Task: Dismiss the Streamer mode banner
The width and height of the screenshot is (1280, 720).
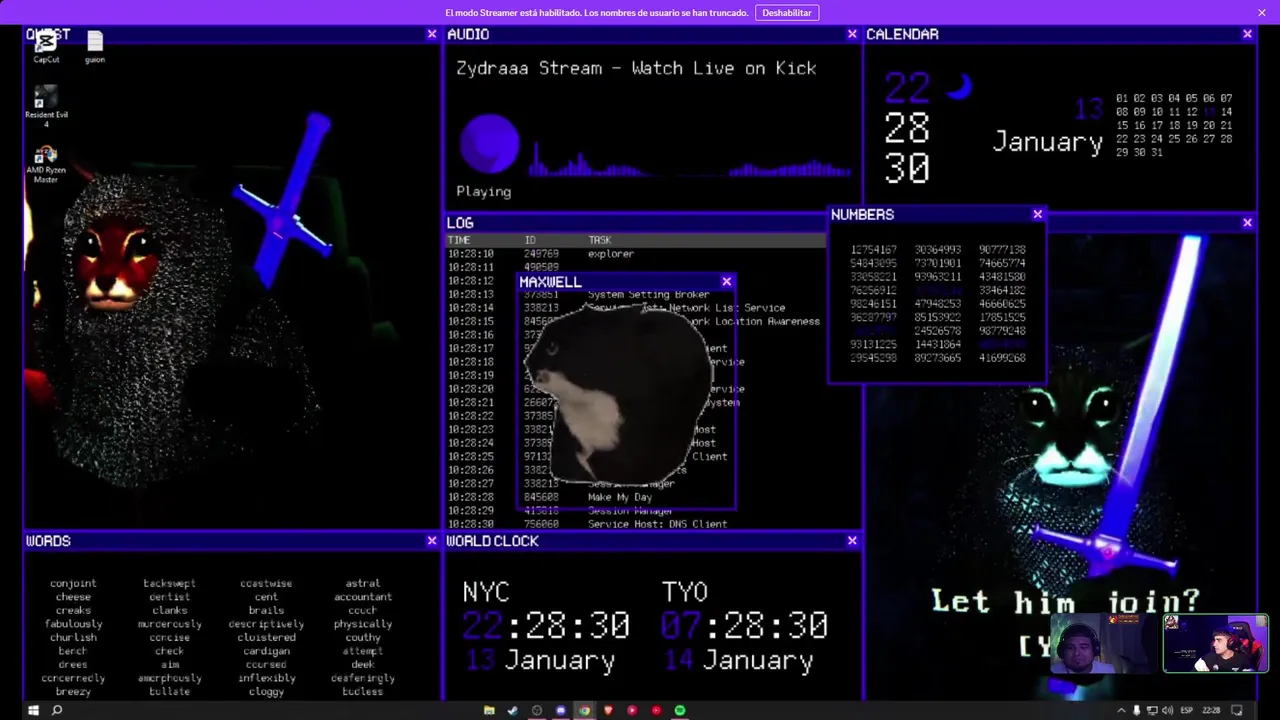Action: [x=1262, y=13]
